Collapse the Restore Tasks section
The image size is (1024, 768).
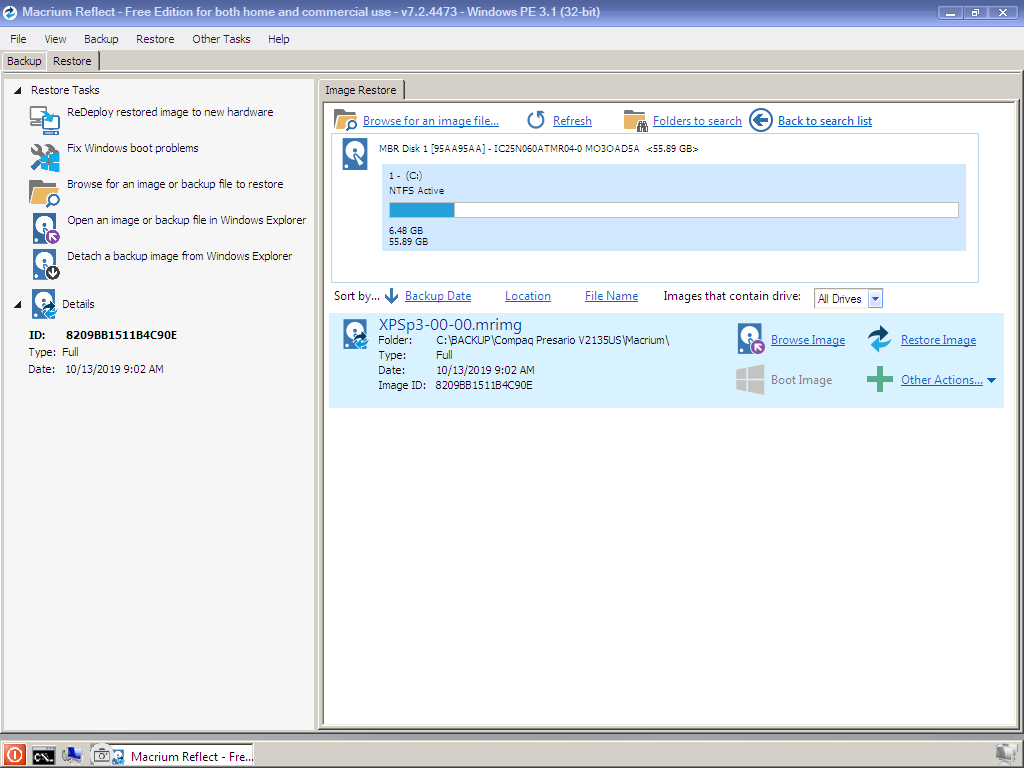click(x=18, y=90)
